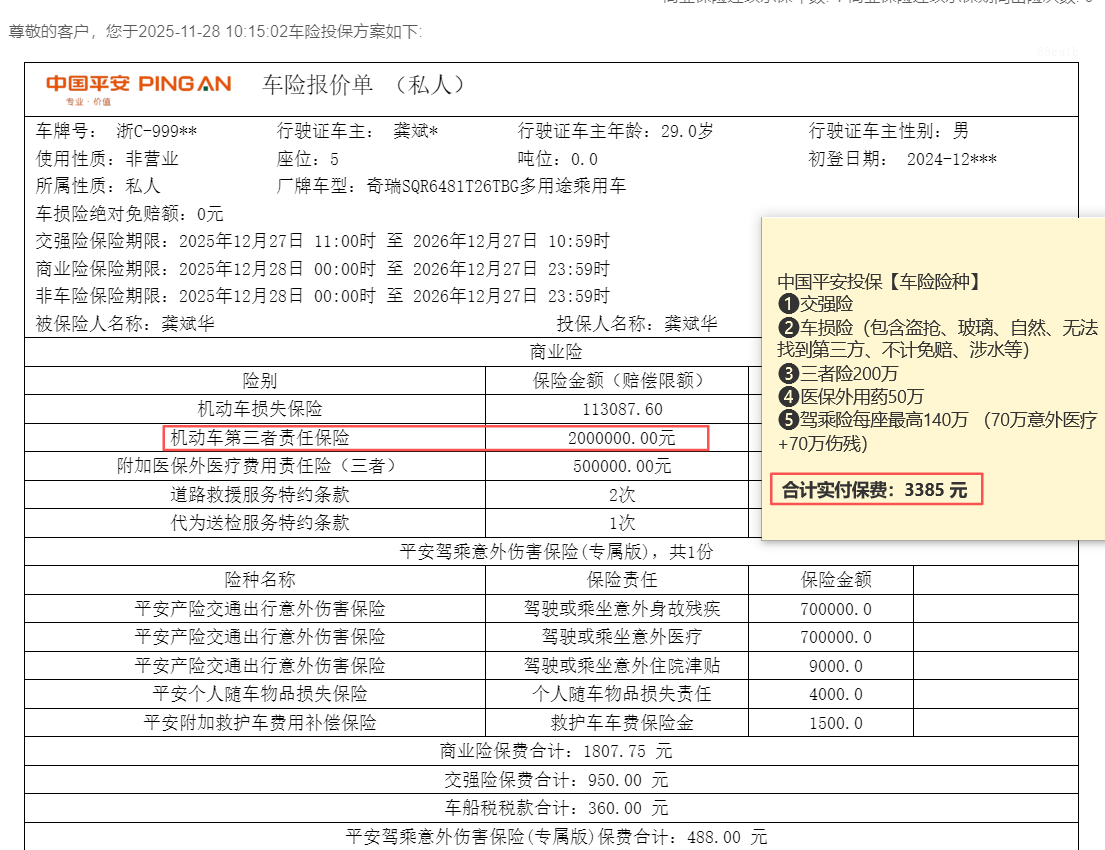
Task: Select 平安个人随车物品损失保险
Action: [259, 694]
